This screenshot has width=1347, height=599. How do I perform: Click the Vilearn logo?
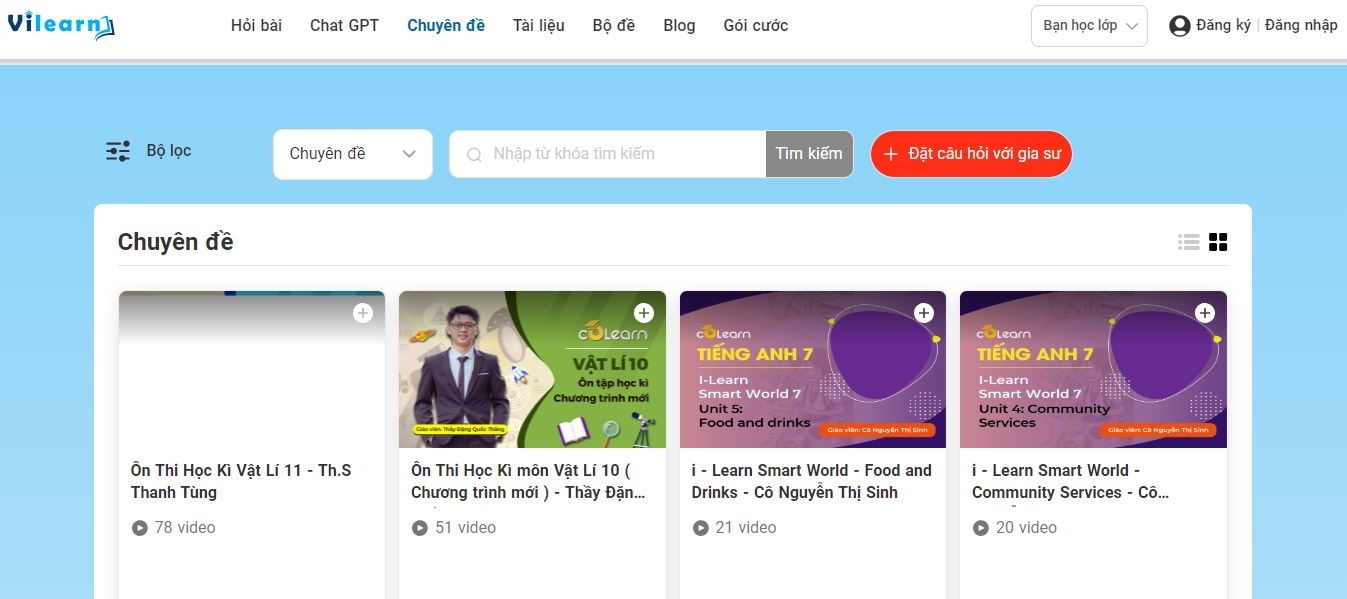click(x=61, y=25)
